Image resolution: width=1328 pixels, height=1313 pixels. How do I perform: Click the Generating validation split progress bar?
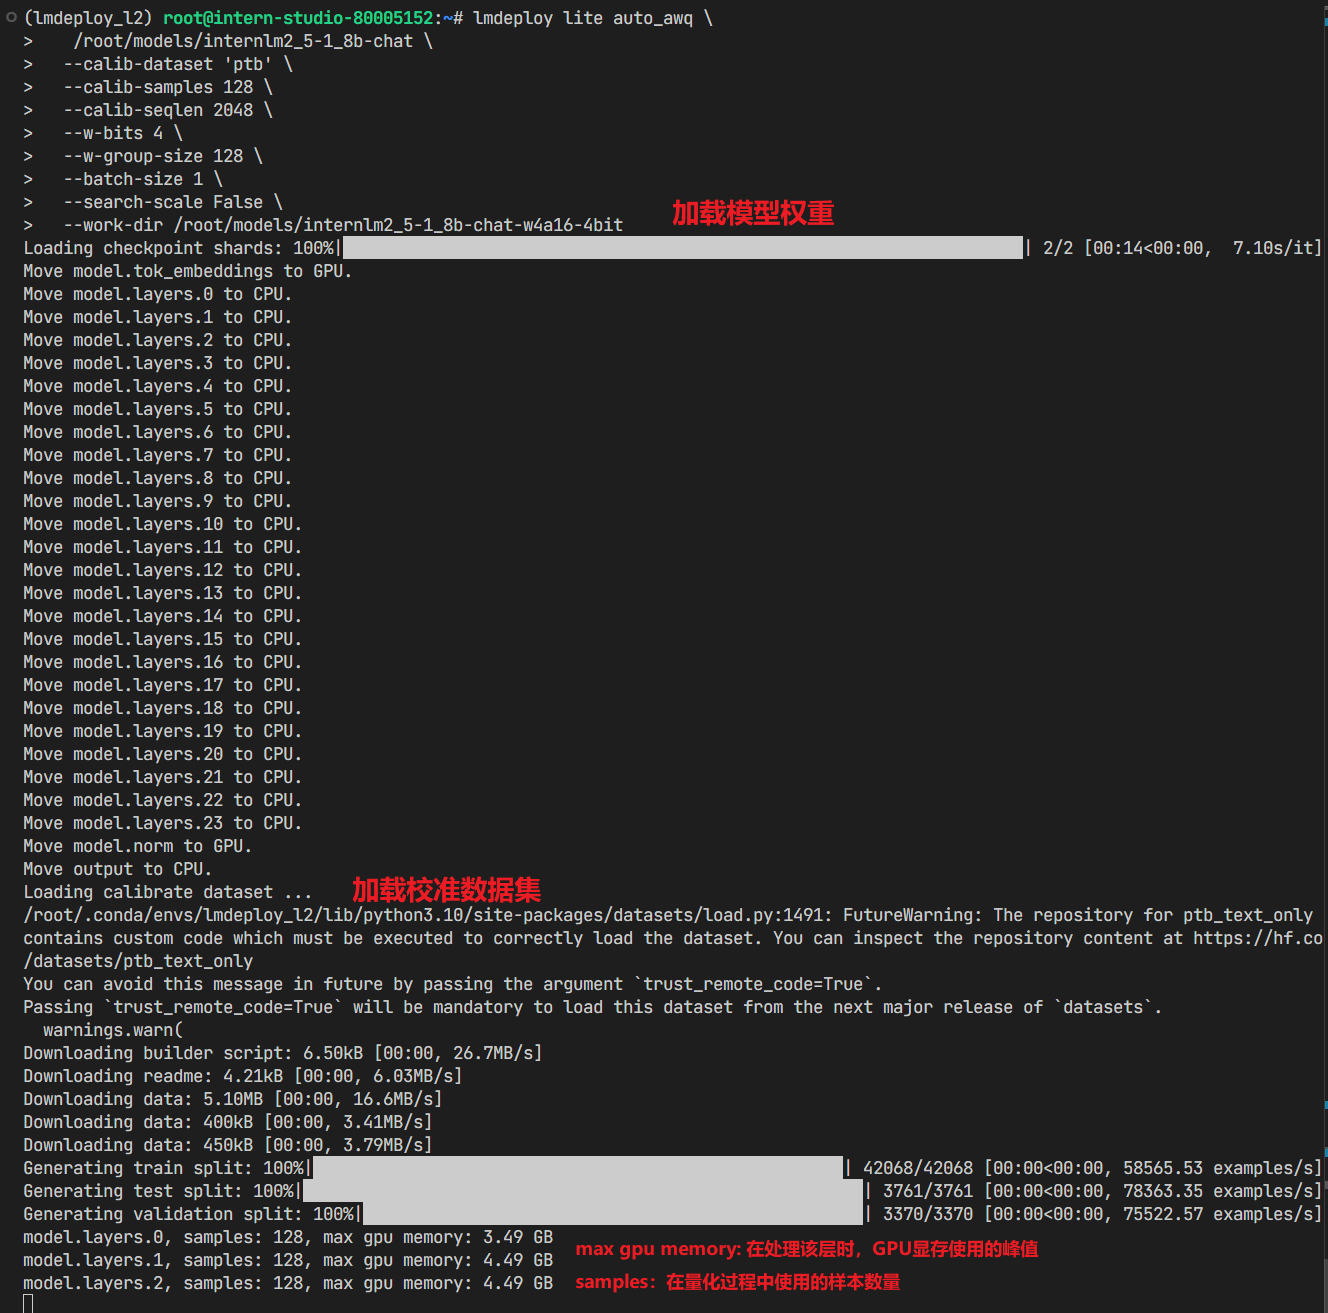click(x=612, y=1213)
